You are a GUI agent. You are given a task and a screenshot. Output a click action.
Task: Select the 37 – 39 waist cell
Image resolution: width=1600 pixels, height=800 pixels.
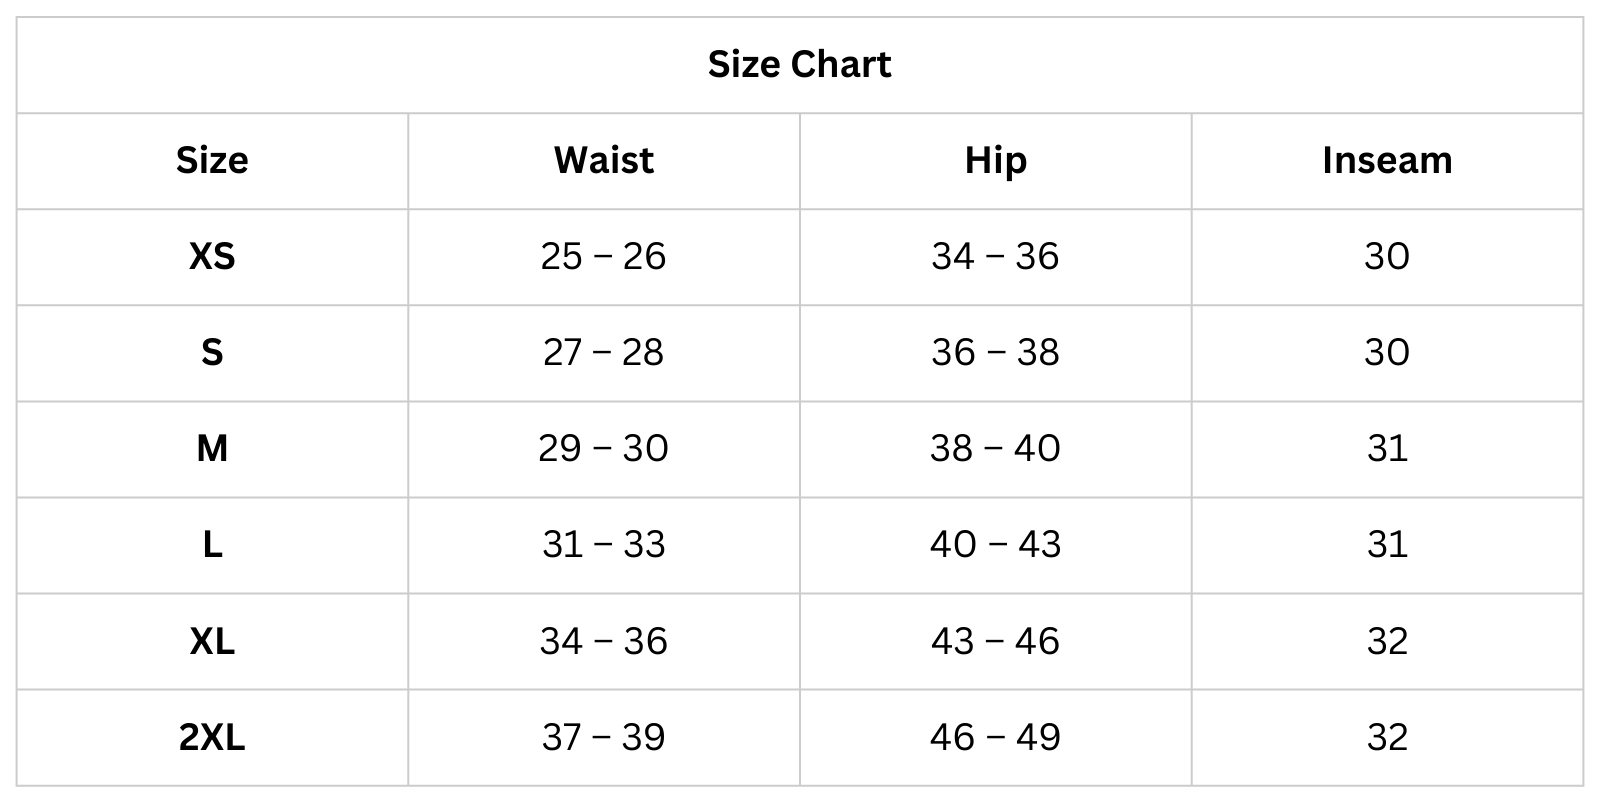(603, 738)
